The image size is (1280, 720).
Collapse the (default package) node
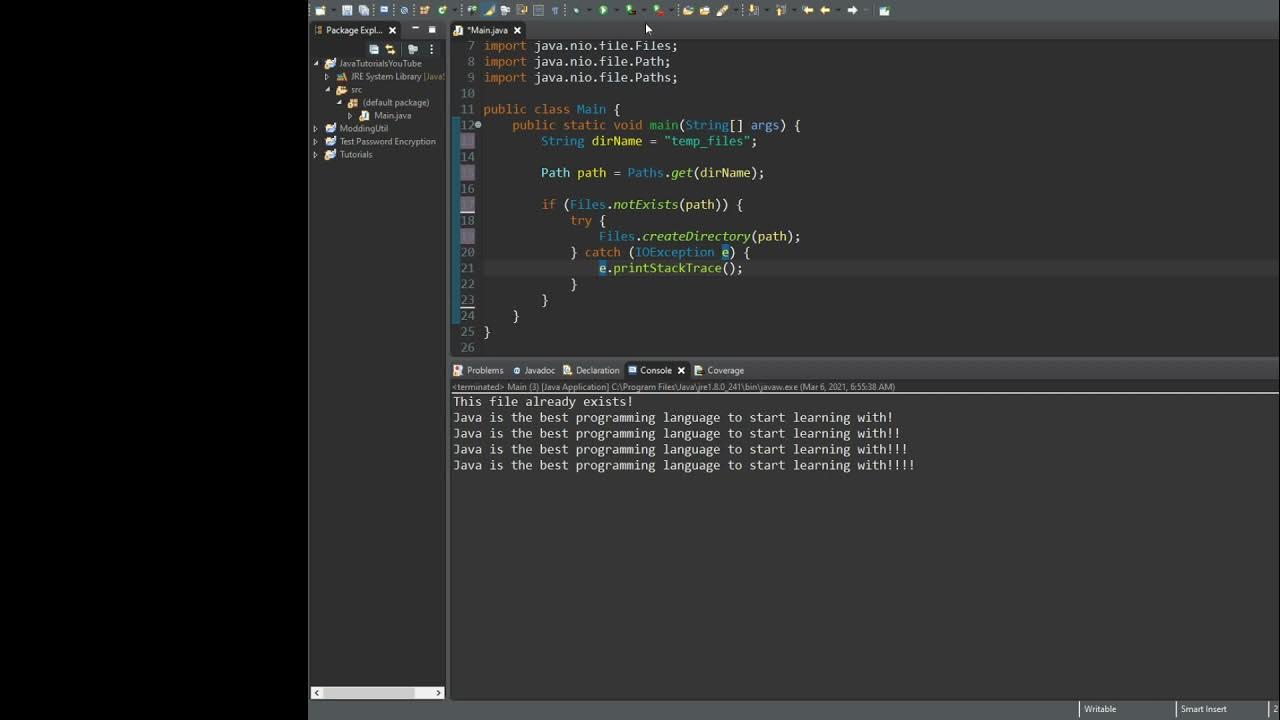click(339, 102)
